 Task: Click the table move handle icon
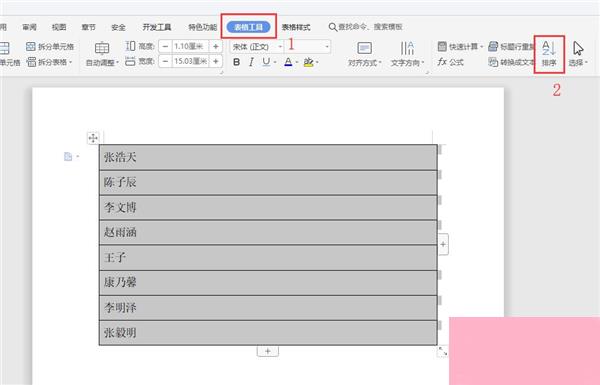93,138
